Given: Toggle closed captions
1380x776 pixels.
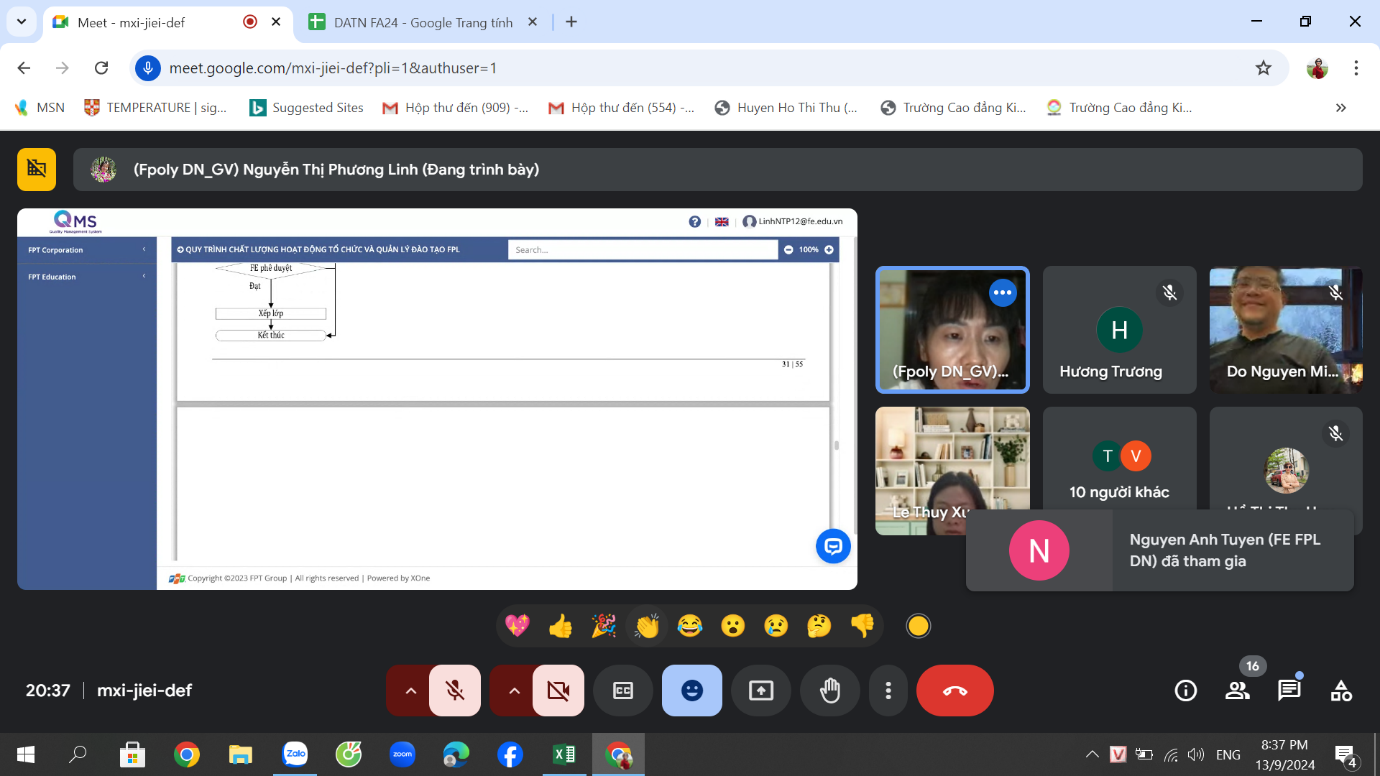Looking at the screenshot, I should (623, 691).
